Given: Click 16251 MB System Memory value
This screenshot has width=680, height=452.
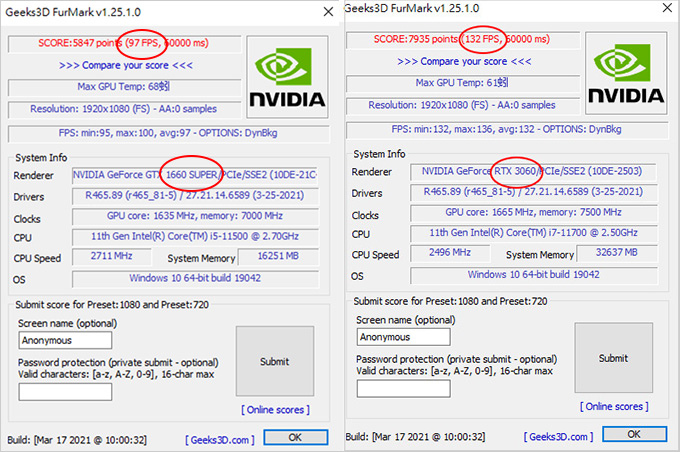Looking at the screenshot, I should 278,256.
